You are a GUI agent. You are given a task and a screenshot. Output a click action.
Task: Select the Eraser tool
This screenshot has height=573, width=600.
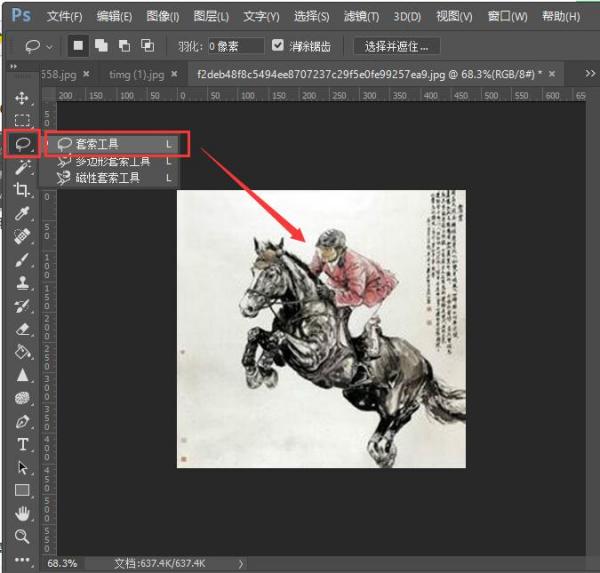[23, 329]
